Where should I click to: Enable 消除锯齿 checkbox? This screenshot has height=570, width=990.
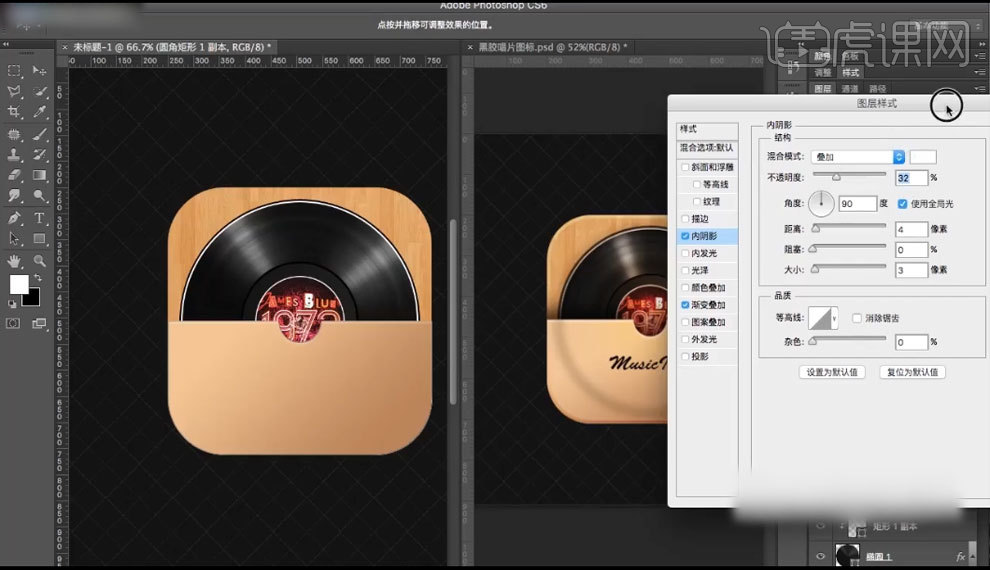click(857, 318)
